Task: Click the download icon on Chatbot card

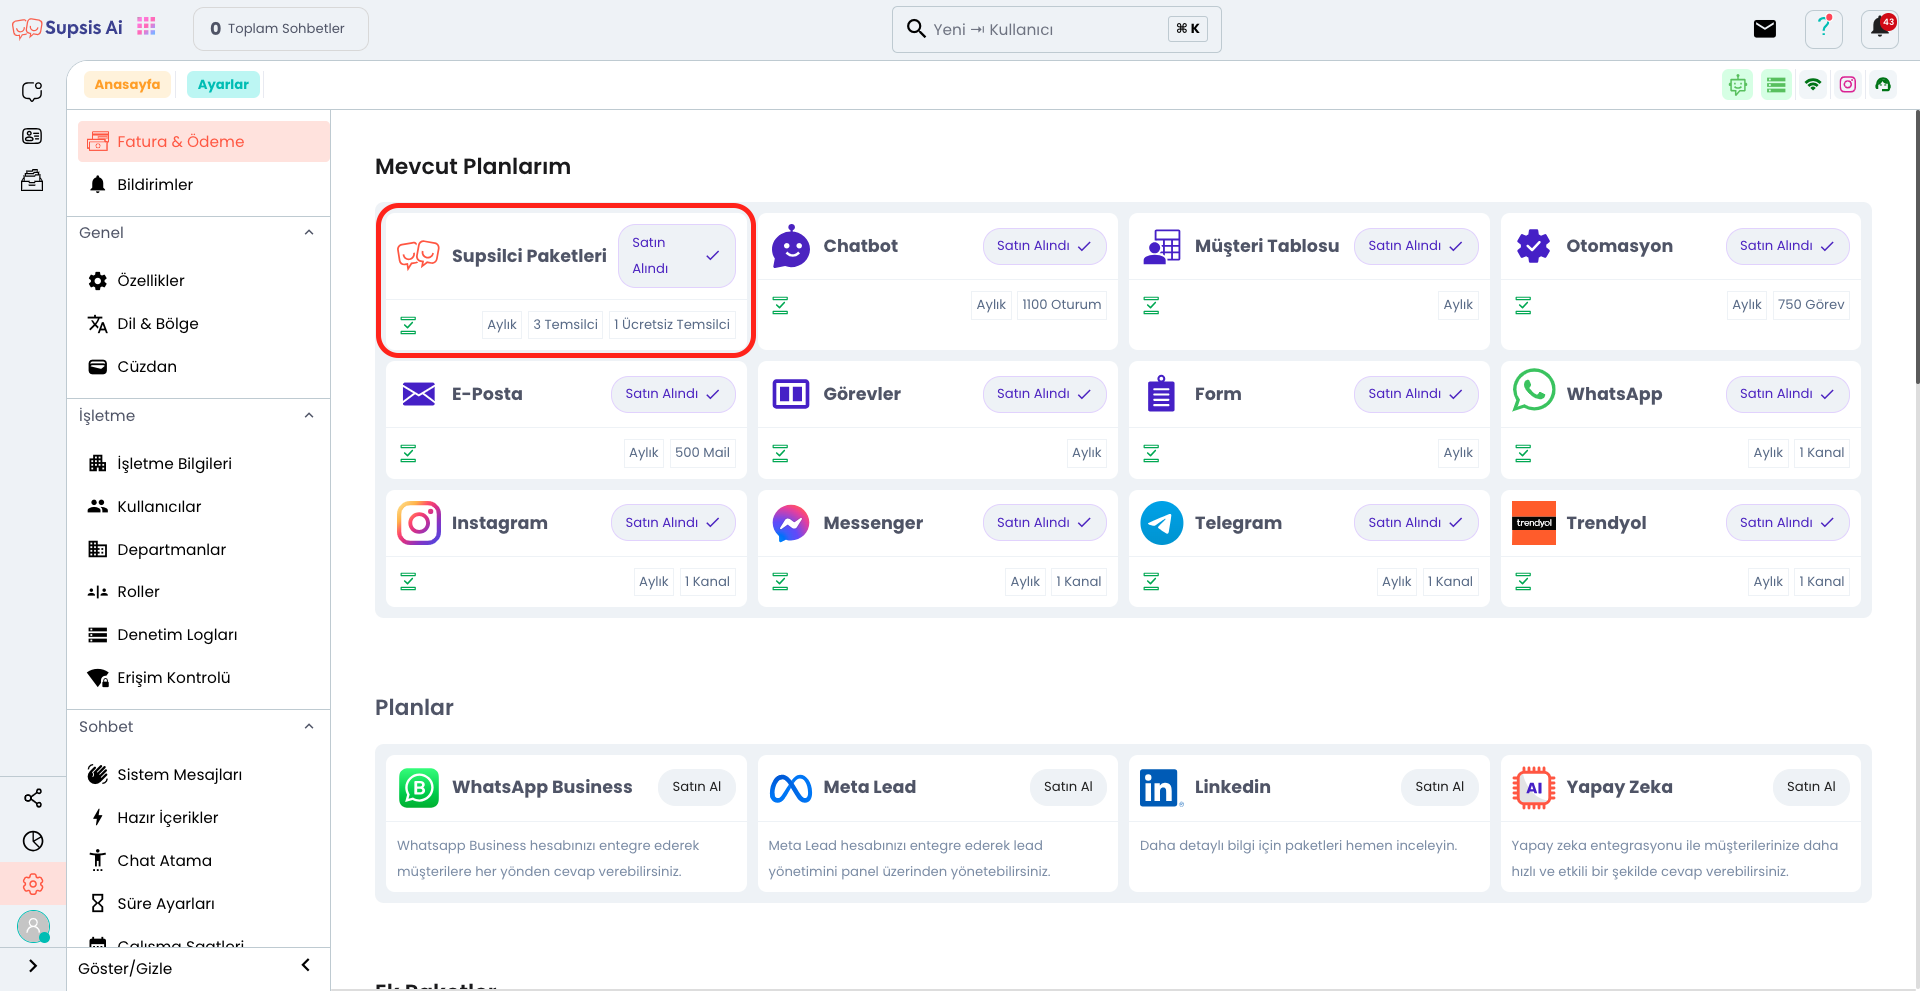Action: [x=780, y=305]
